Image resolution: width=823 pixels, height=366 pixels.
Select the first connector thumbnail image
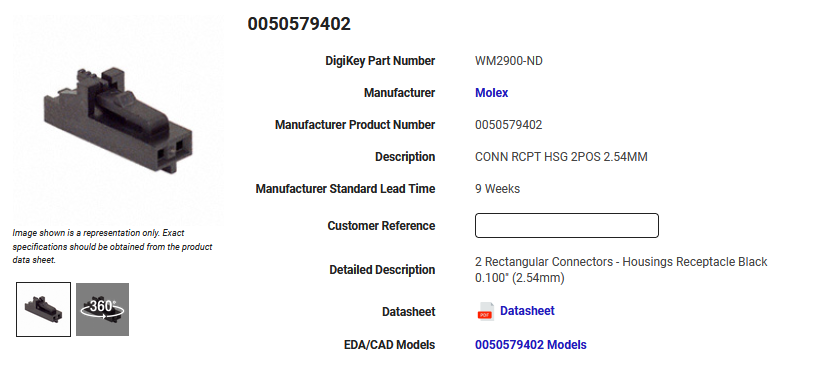pyautogui.click(x=44, y=309)
